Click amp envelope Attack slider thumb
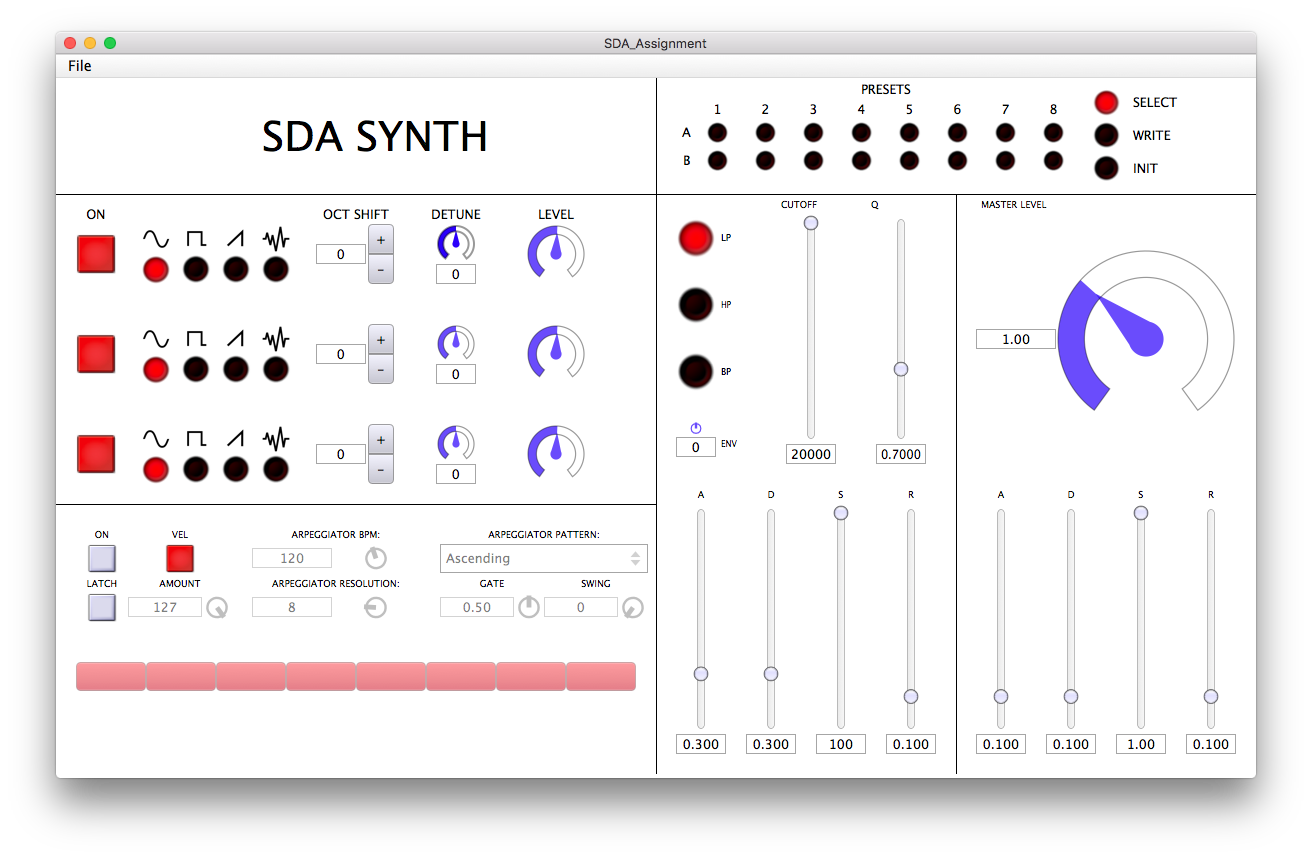 tap(1001, 696)
